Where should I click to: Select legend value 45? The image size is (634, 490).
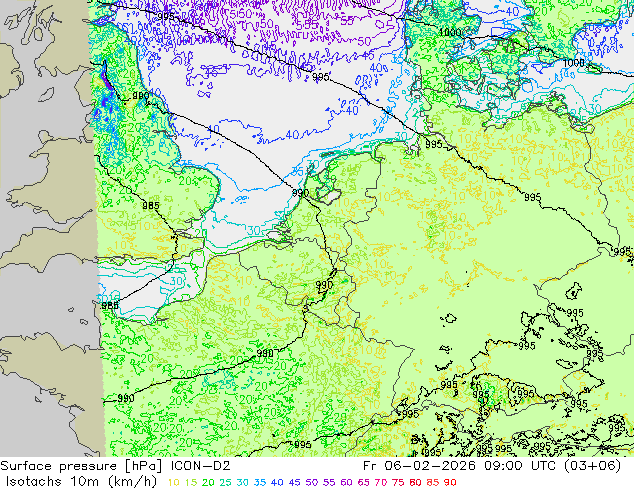pyautogui.click(x=295, y=482)
